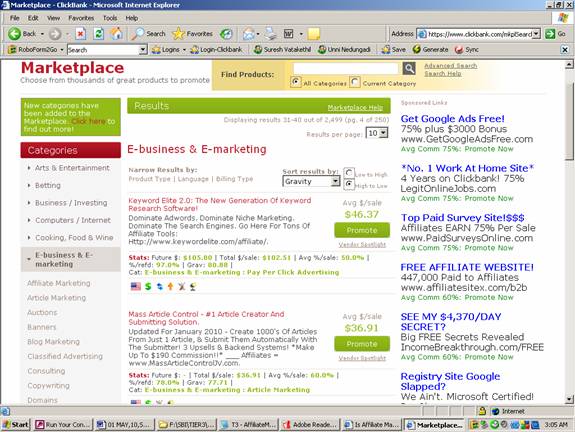Open the RoboForm2Go toolbar button
The image size is (575, 432).
[33, 50]
